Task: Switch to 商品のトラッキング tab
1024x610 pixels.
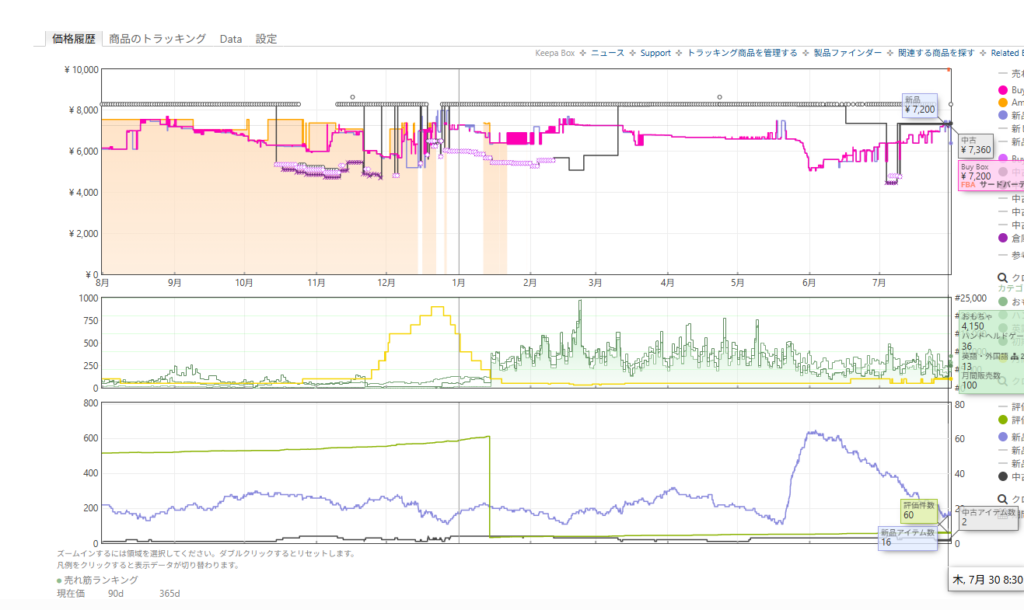Action: tap(157, 39)
